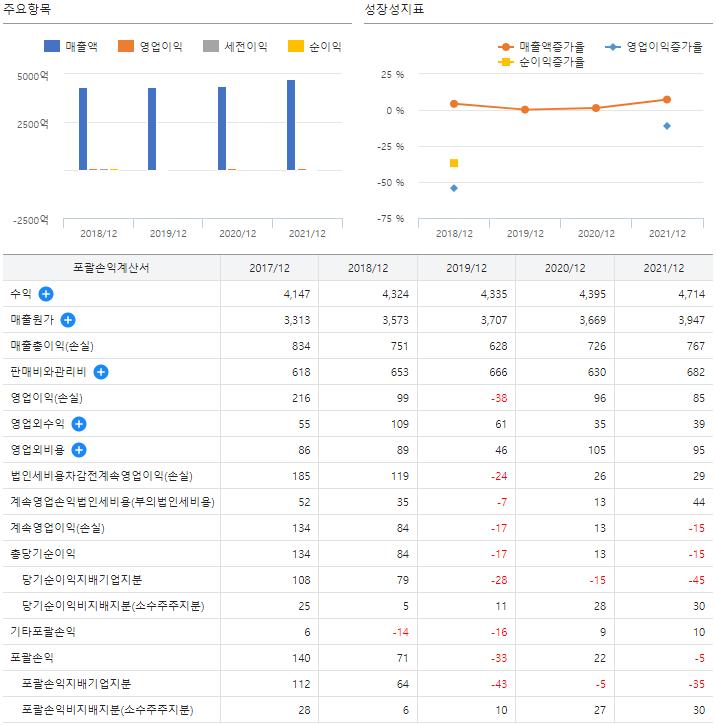Click 2018/12 순이익증가율 yellow square point

coord(454,163)
